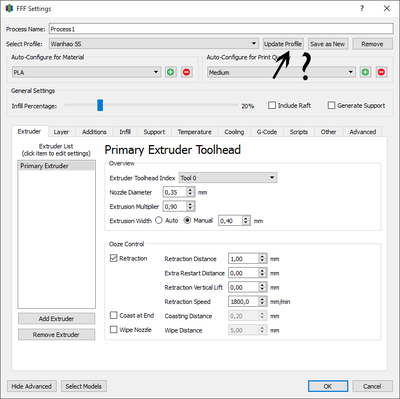This screenshot has width=400, height=399.
Task: Click the Extrusion Multiplier spinner arrows
Action: coord(190,206)
